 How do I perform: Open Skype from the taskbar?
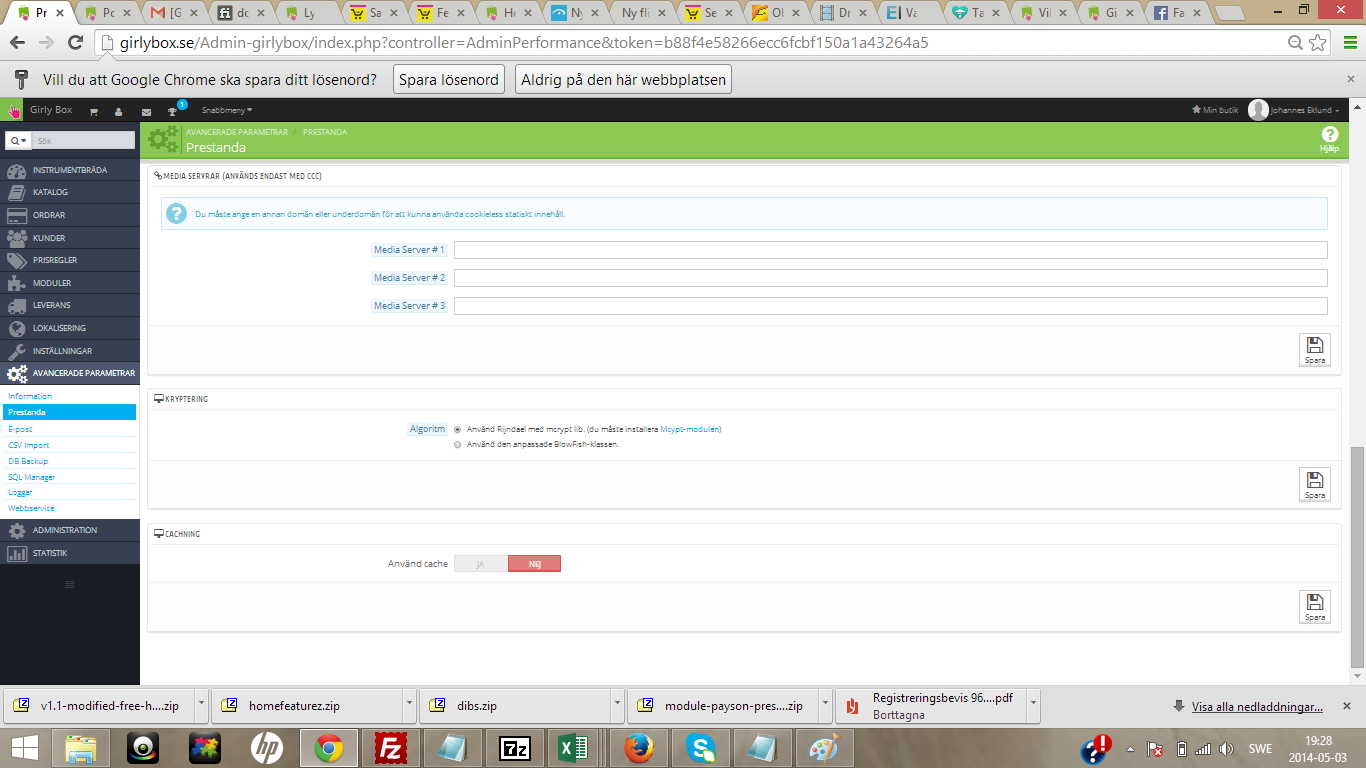click(700, 747)
